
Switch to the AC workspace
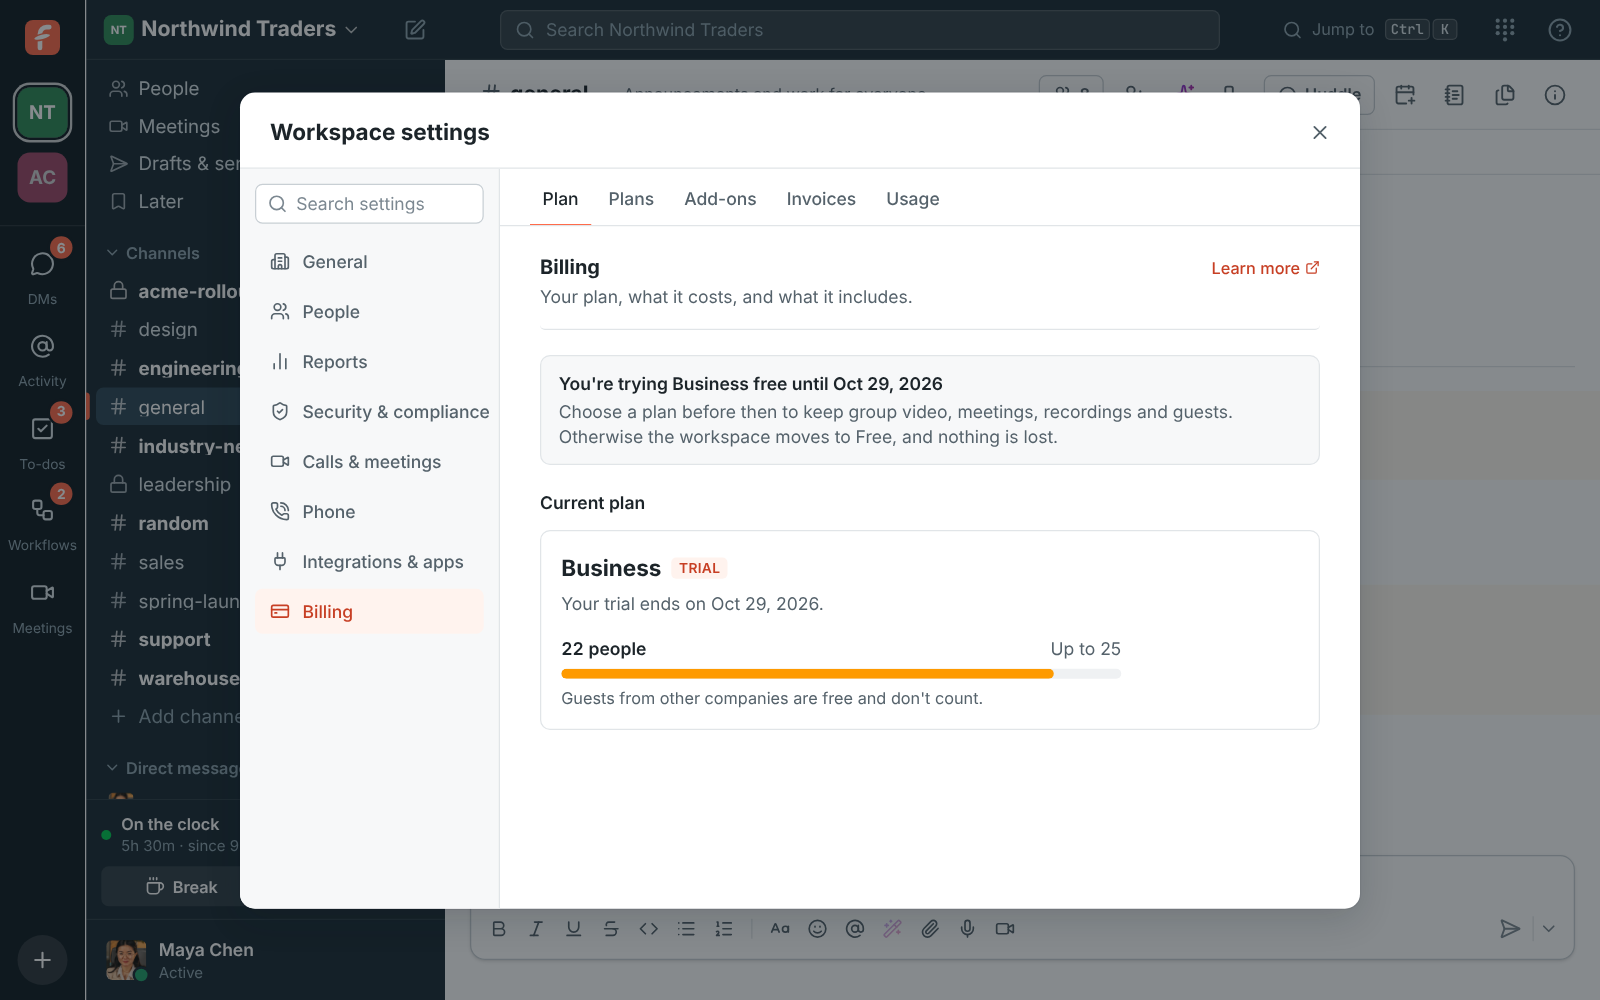click(42, 177)
